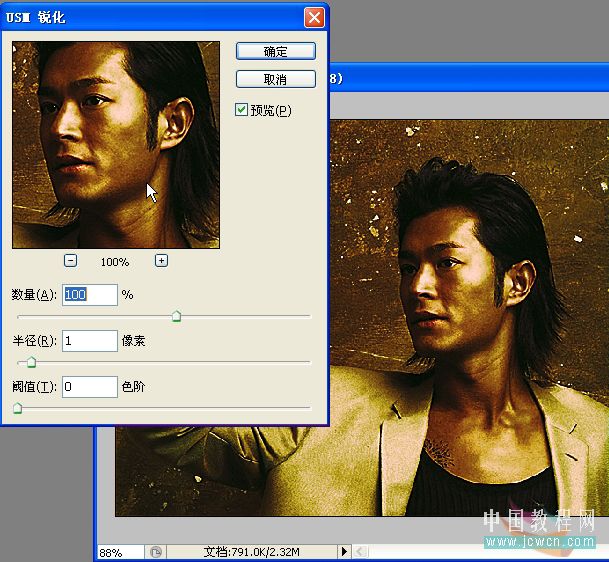609x562 pixels.
Task: Click the 88% zoom field in the document status bar
Action: point(120,552)
